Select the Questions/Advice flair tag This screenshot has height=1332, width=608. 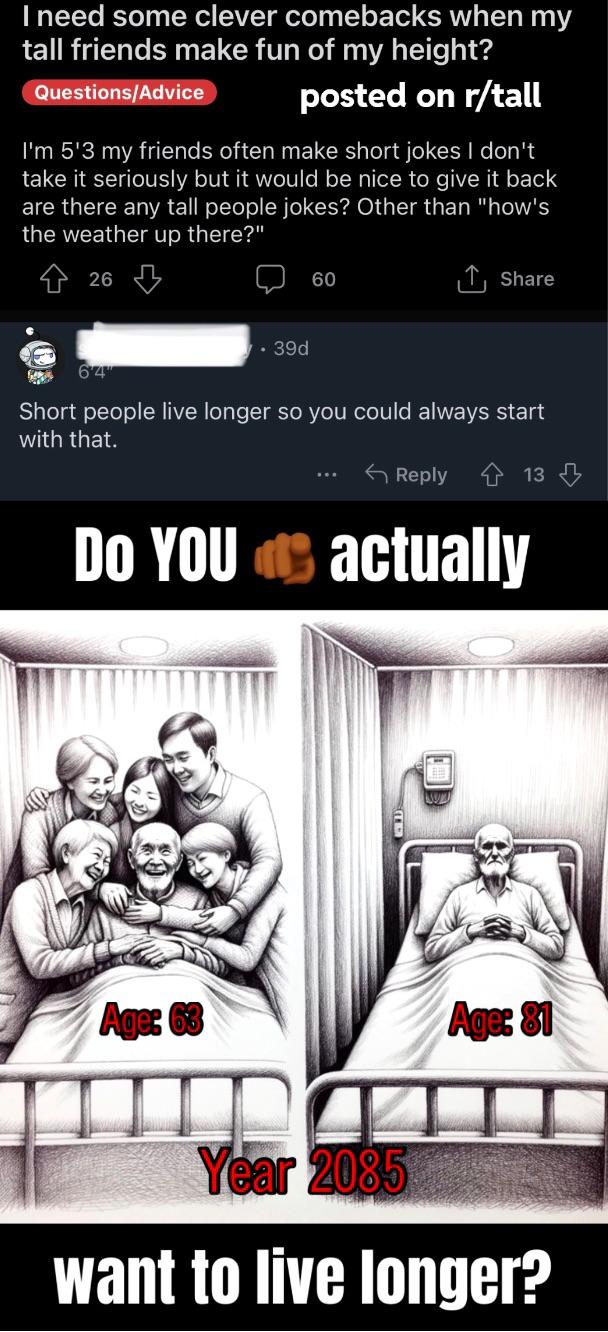click(119, 93)
